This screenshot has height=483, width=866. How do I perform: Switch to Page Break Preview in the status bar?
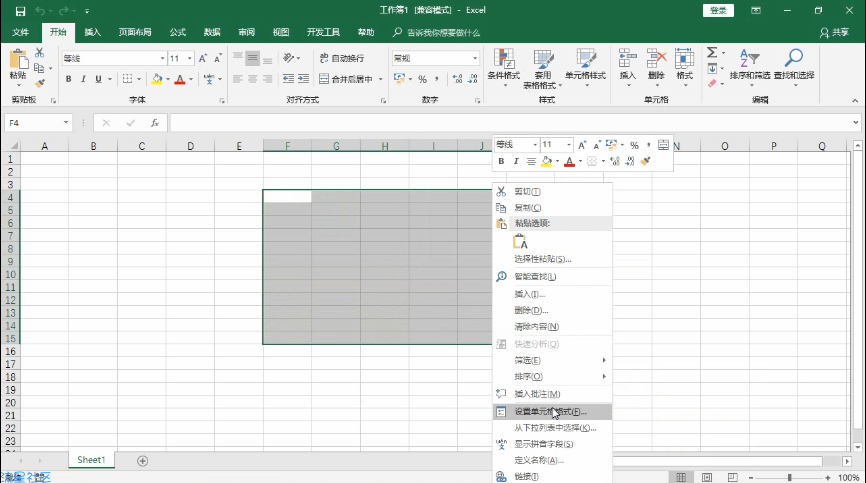click(x=732, y=477)
